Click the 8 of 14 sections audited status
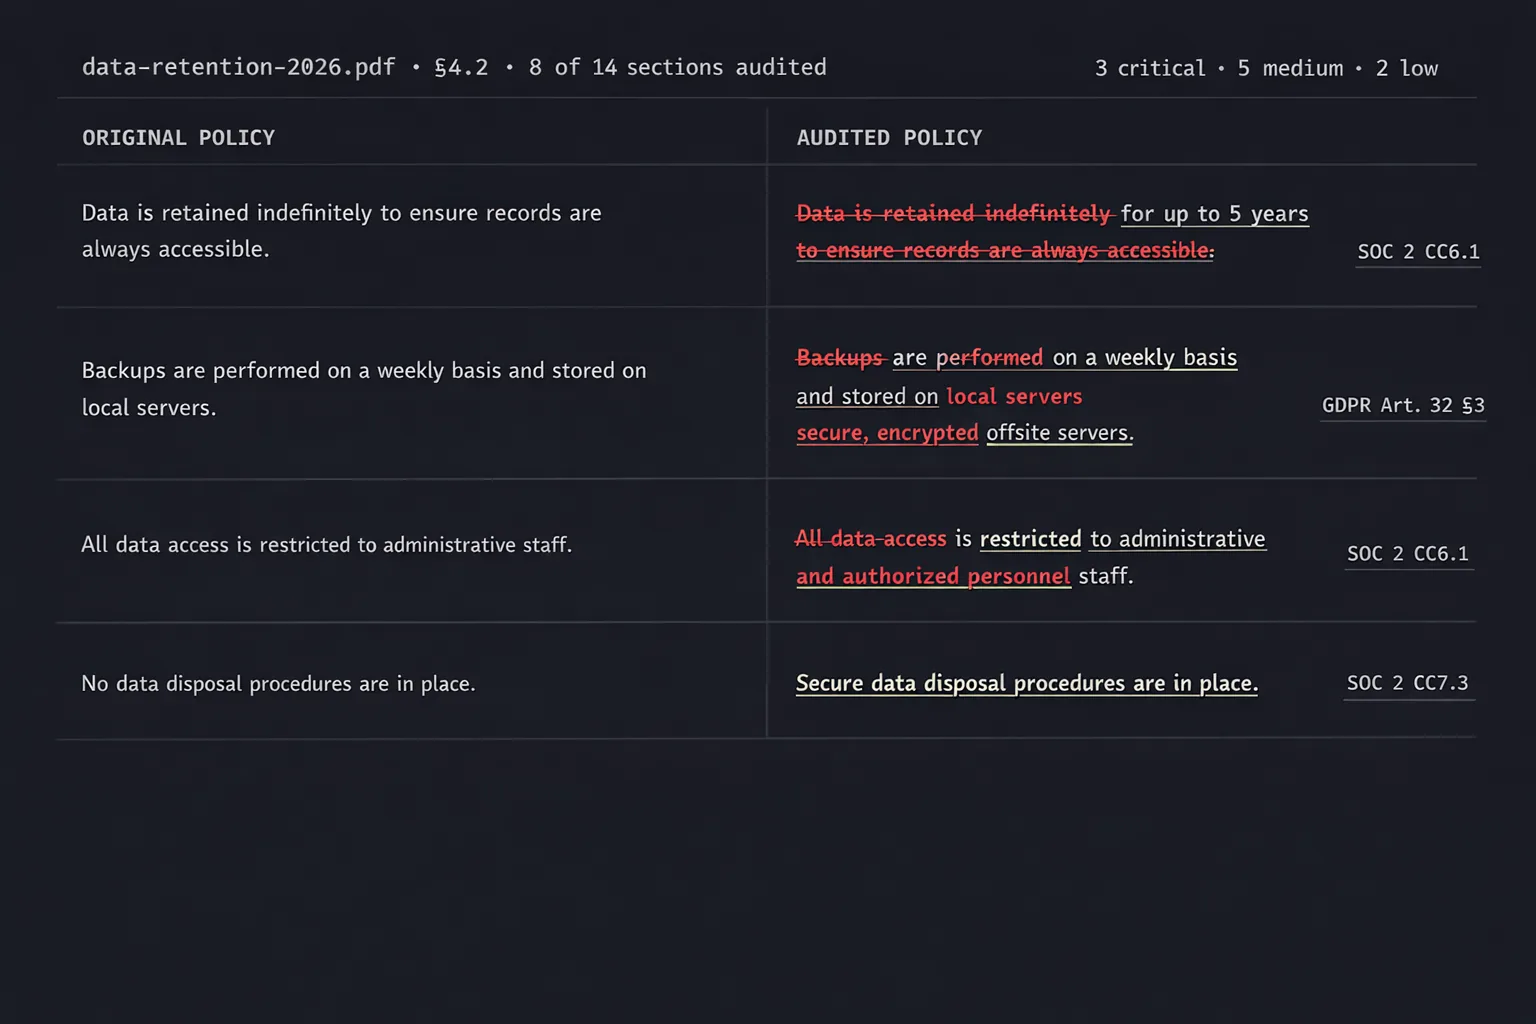The height and width of the screenshot is (1024, 1536). pos(677,67)
